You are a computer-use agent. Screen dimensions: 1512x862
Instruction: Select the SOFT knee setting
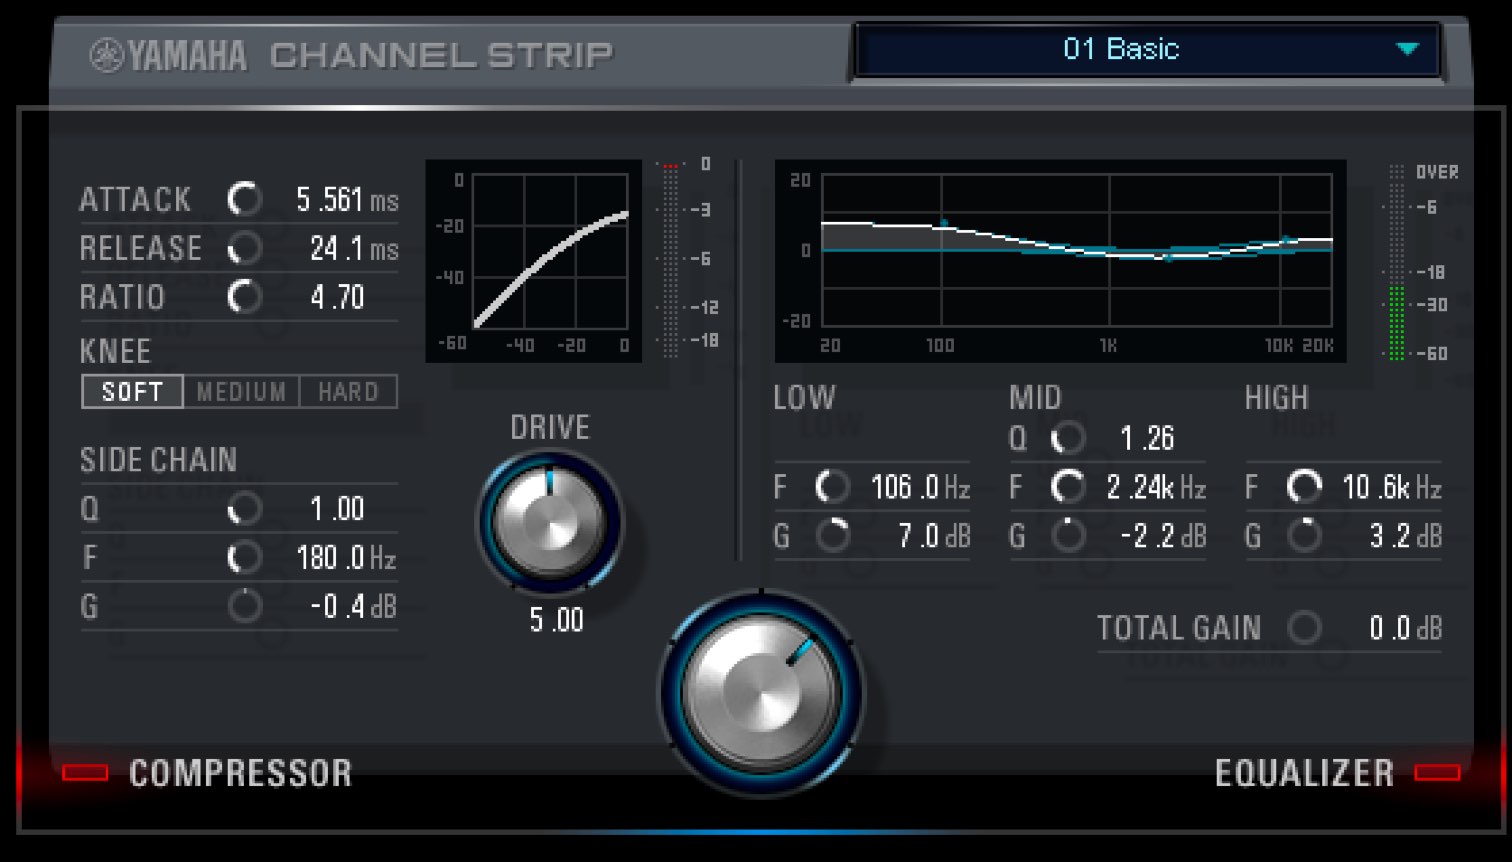tap(132, 391)
